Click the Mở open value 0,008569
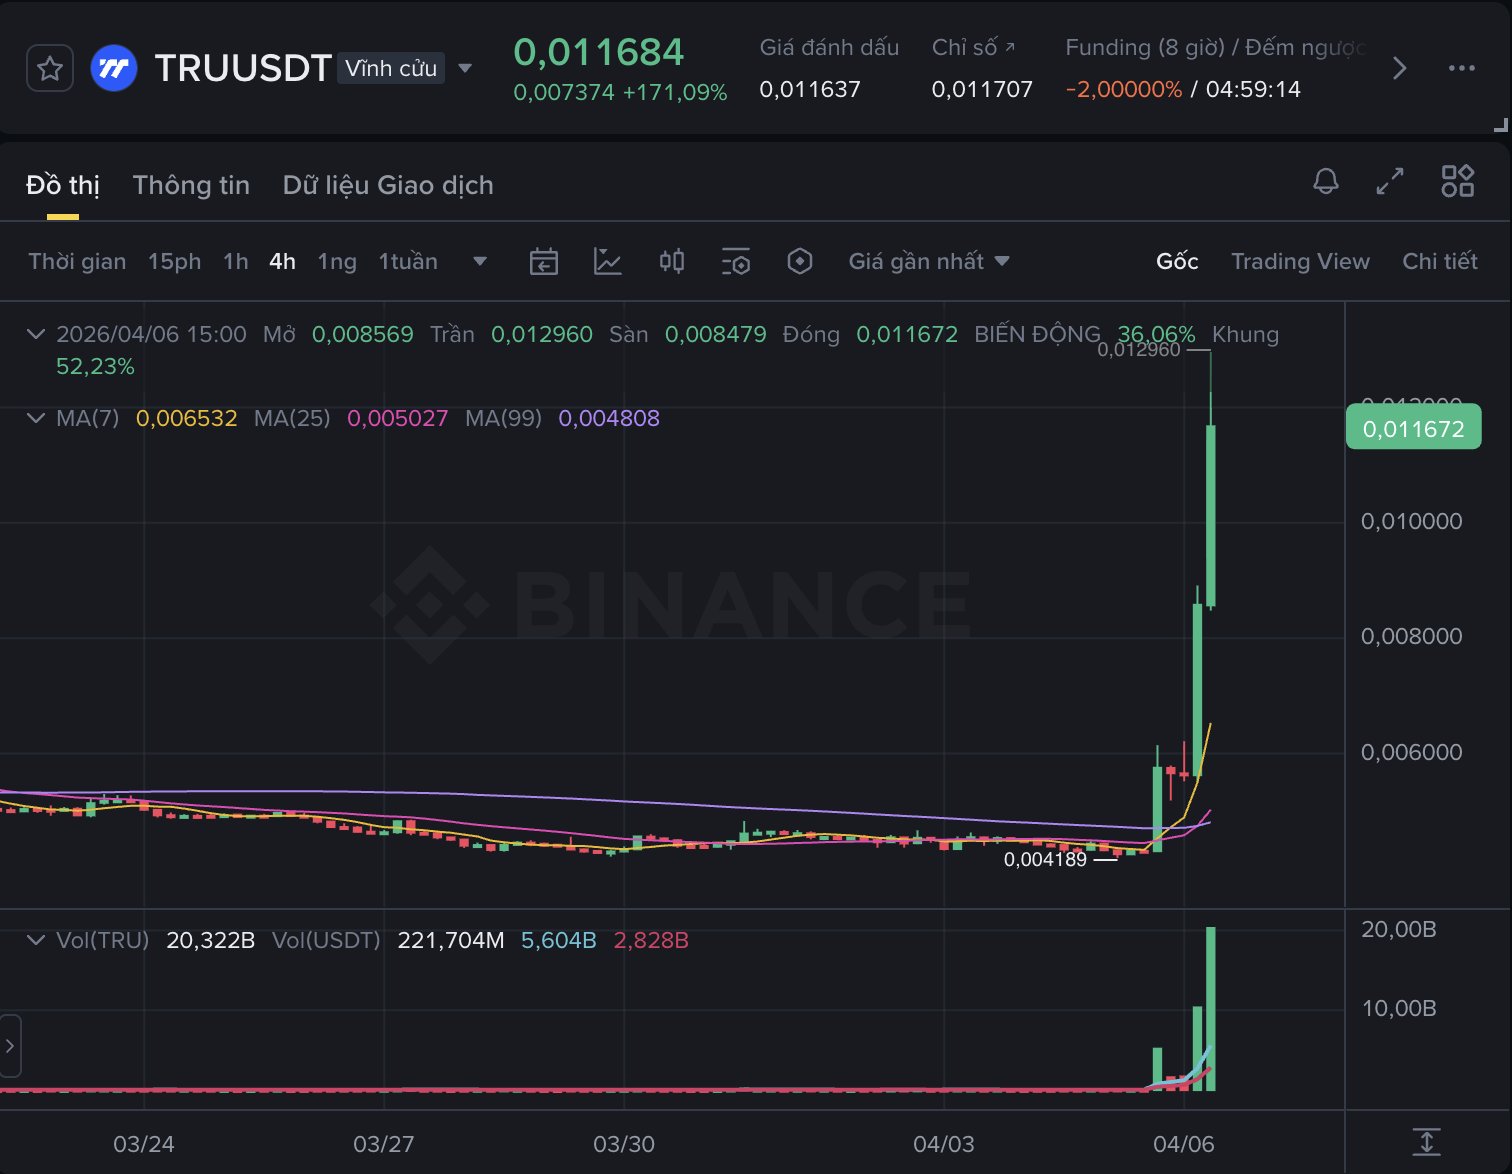The height and width of the screenshot is (1174, 1512). tap(363, 334)
